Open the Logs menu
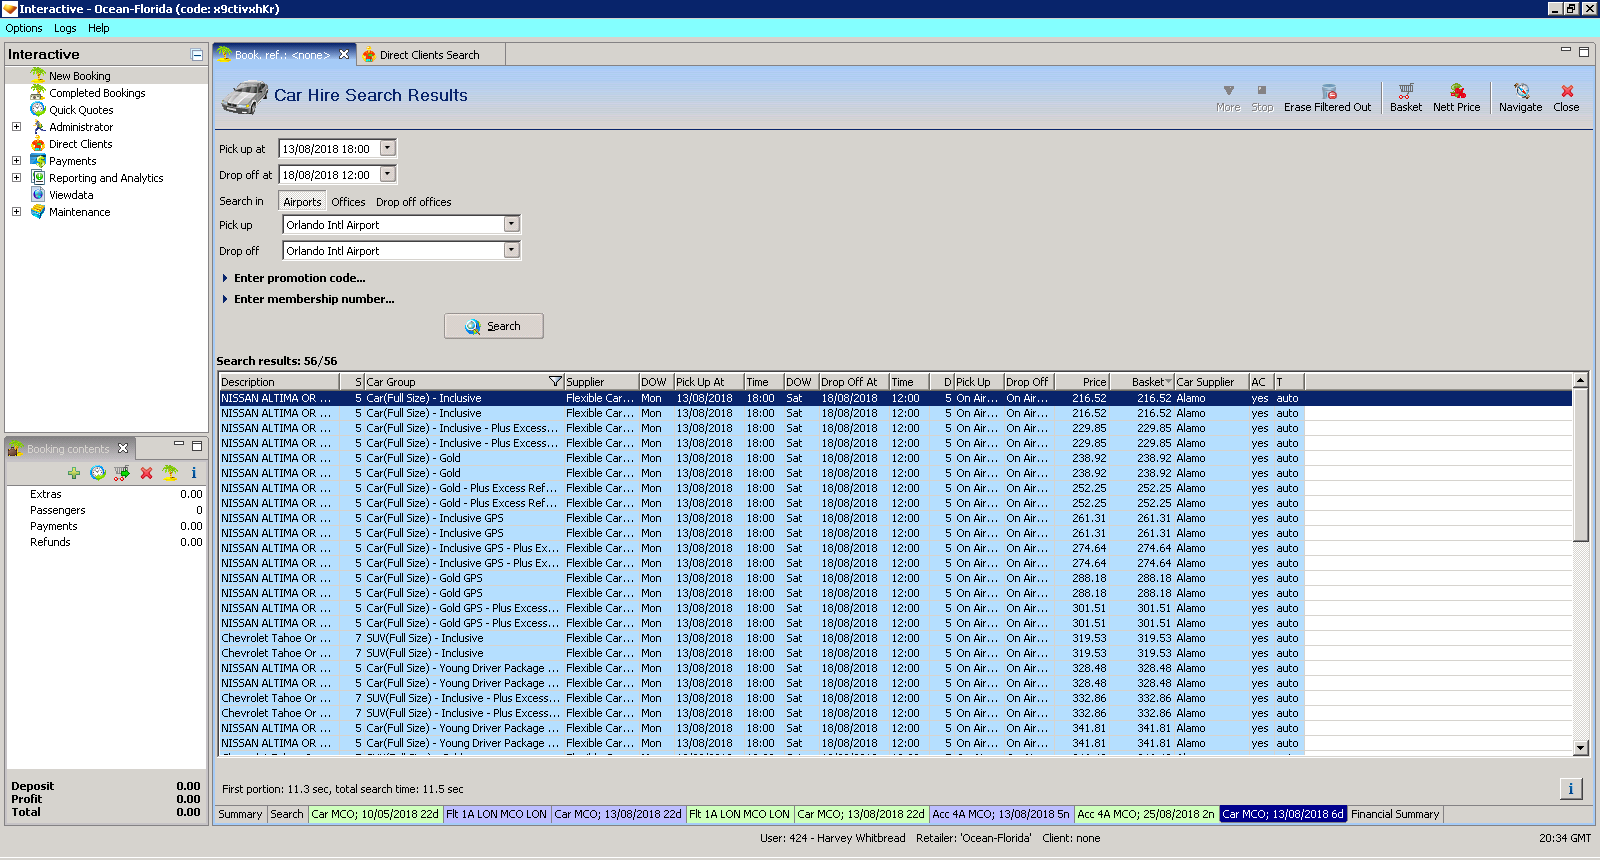The width and height of the screenshot is (1600, 860). pyautogui.click(x=65, y=28)
